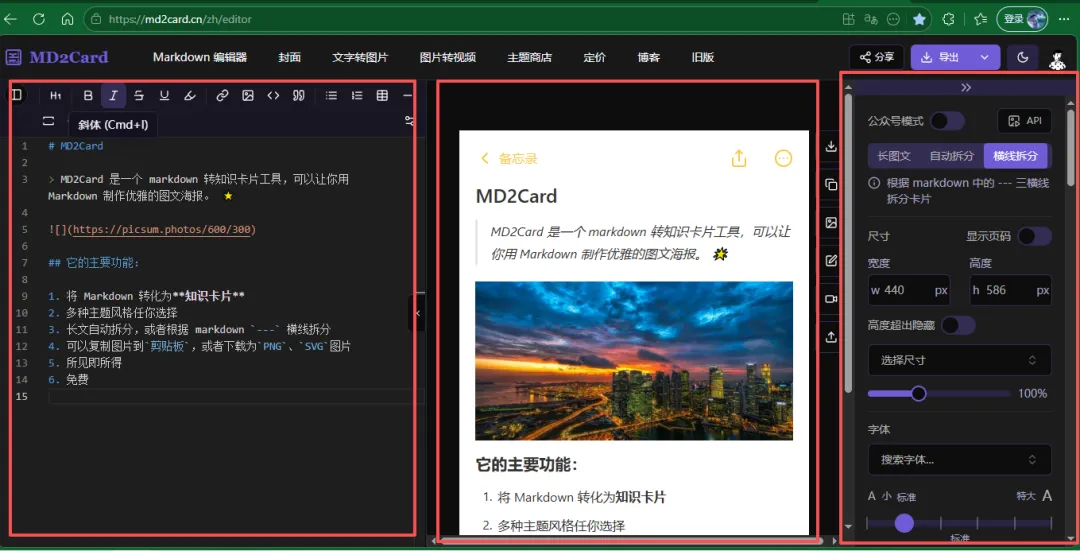Open the 定价 page

594,57
